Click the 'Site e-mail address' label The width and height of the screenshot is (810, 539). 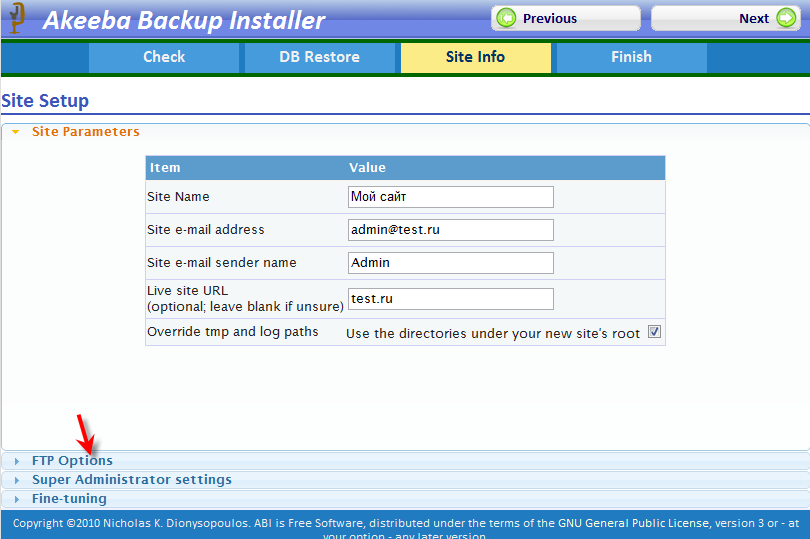(x=206, y=230)
